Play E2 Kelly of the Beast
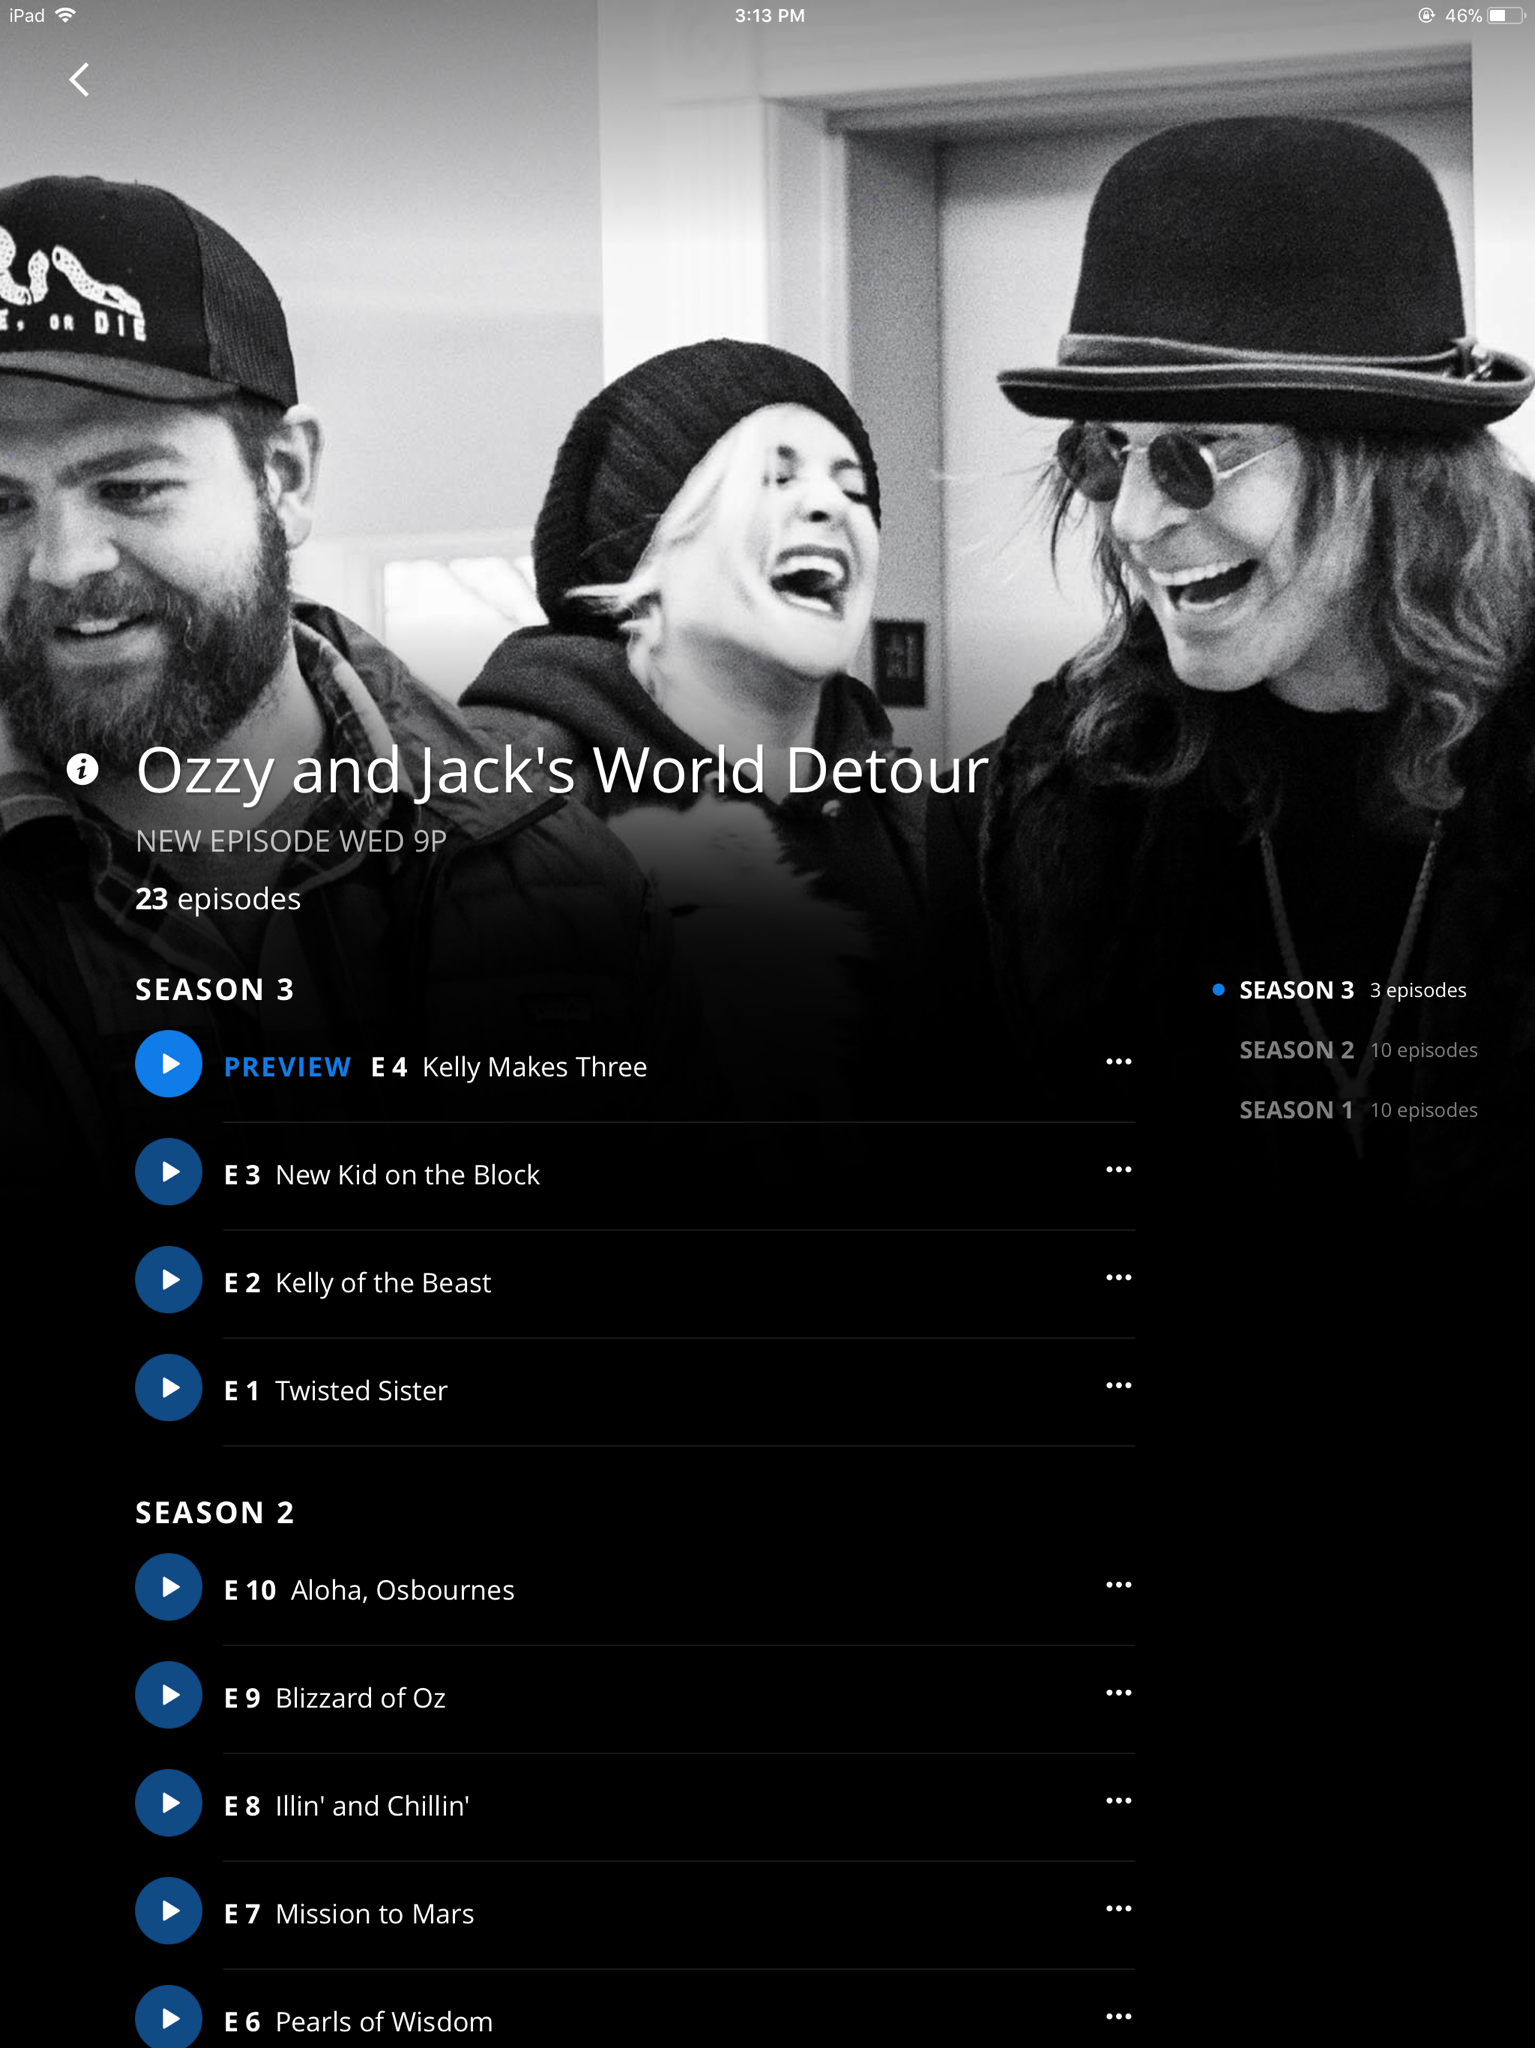 point(169,1280)
